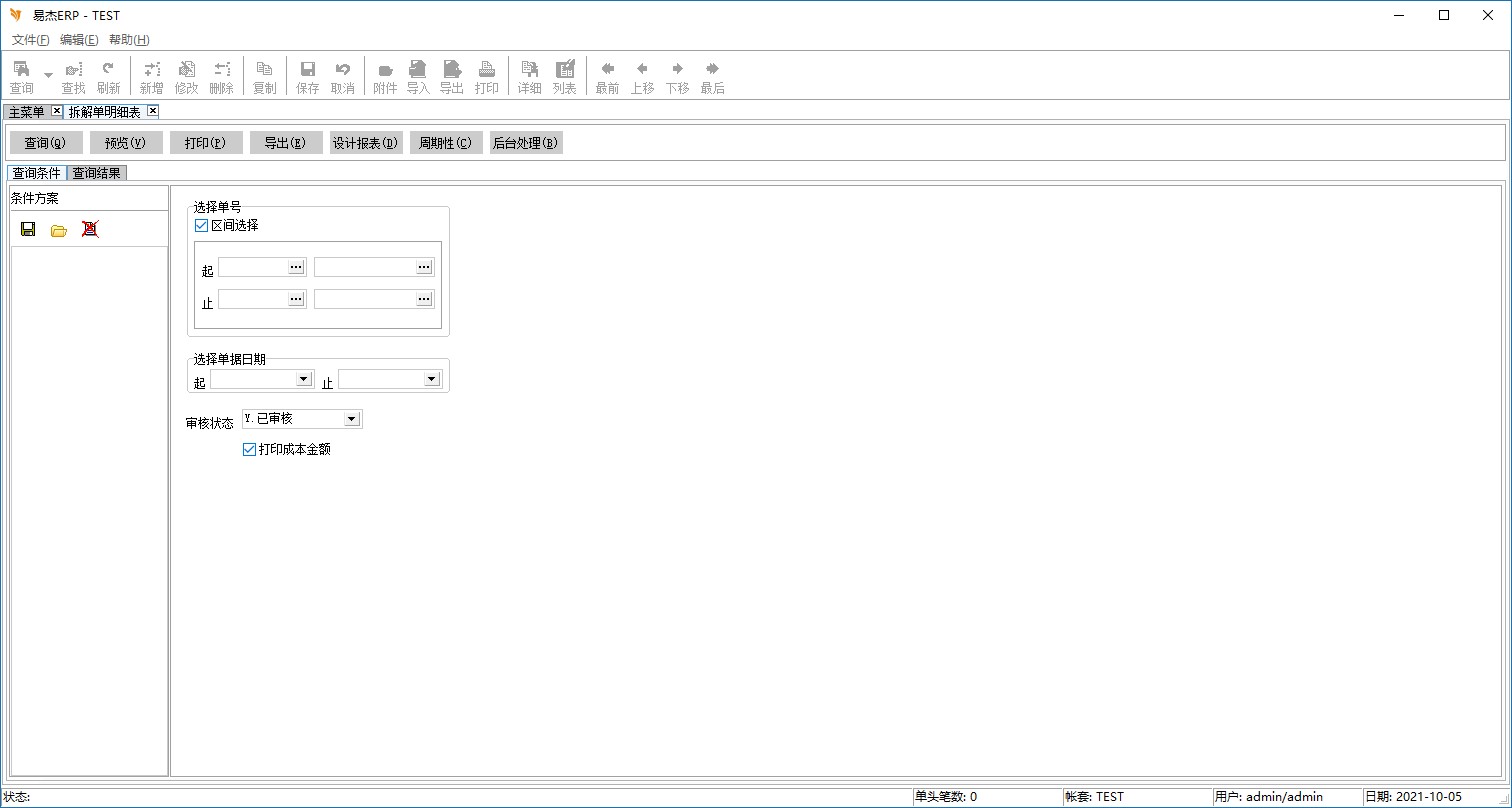
Task: Uncheck the 区间选择 checkbox
Action: point(202,226)
